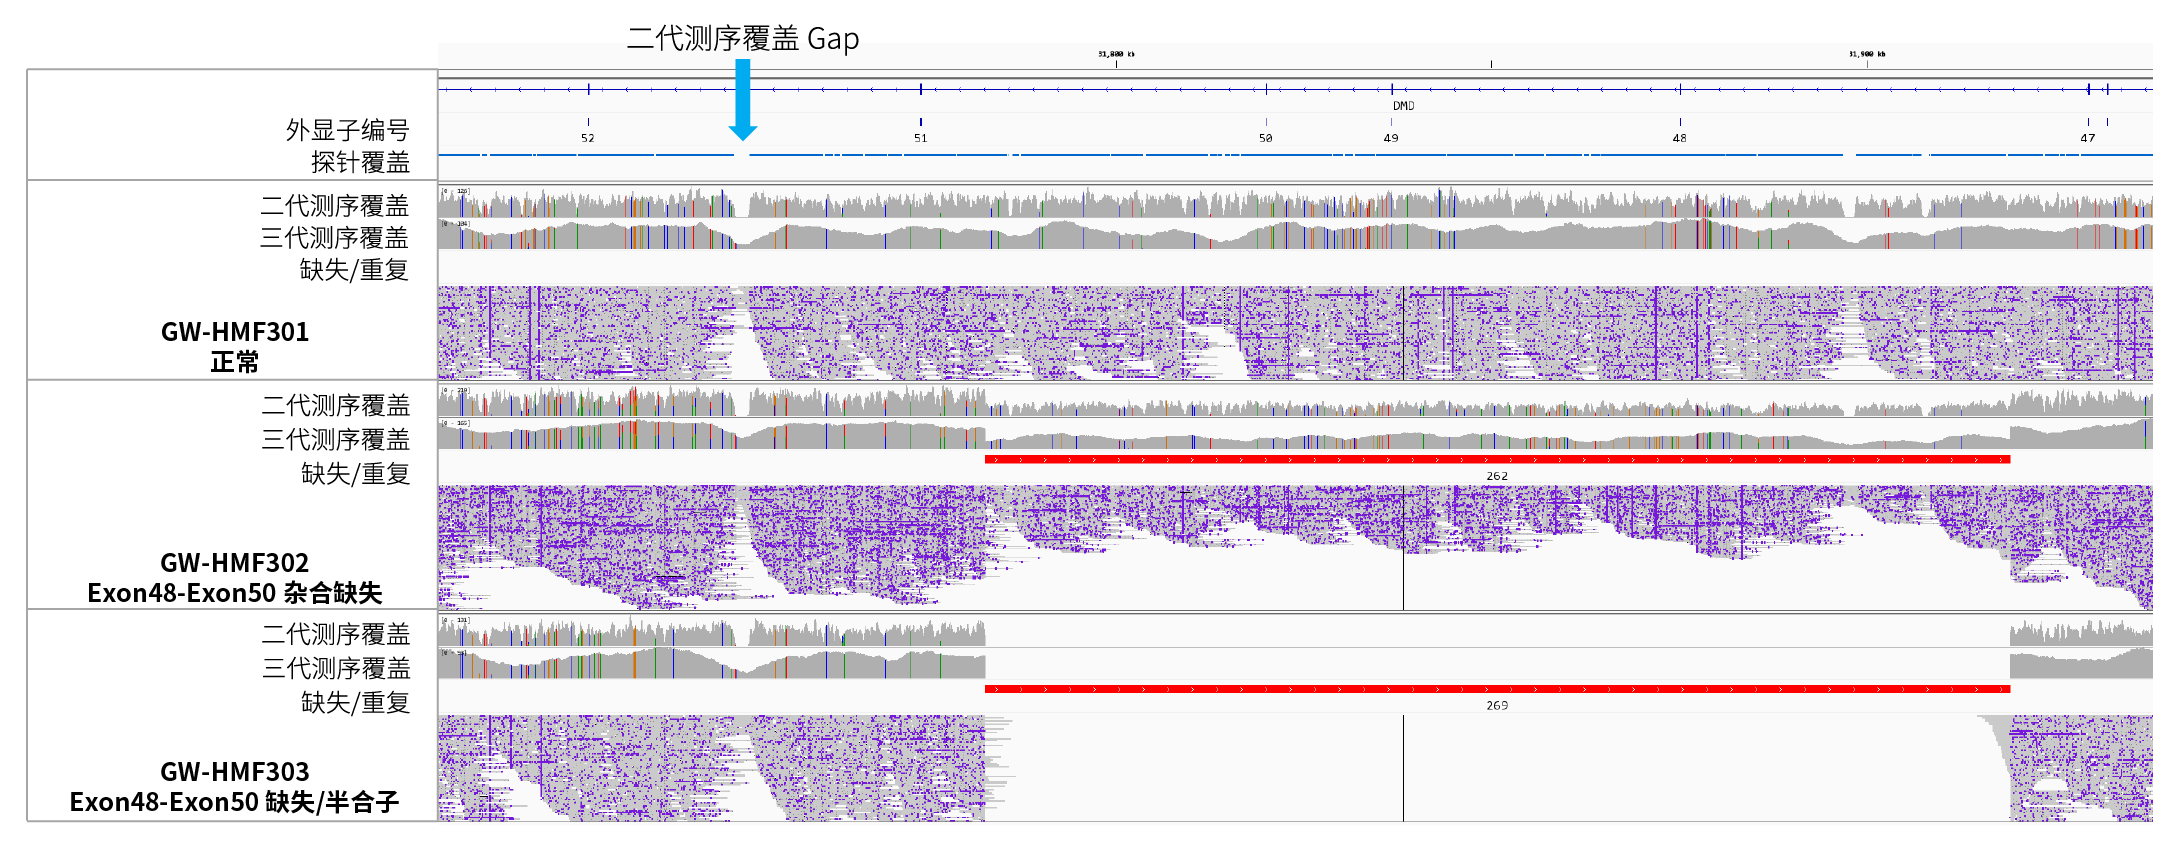Select exon 47 in the exon number track

pyautogui.click(x=2087, y=138)
